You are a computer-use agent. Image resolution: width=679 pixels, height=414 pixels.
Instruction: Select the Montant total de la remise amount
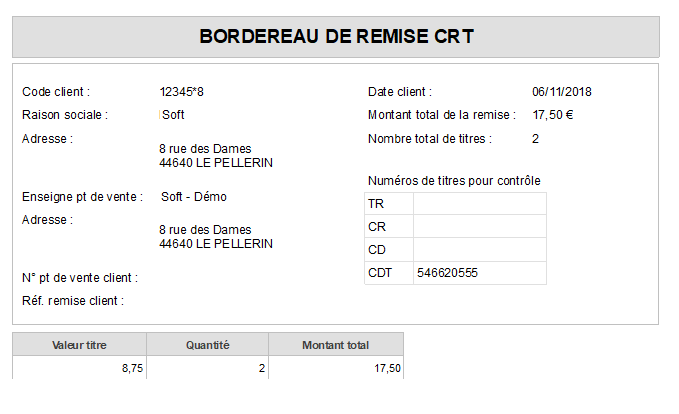[553, 115]
